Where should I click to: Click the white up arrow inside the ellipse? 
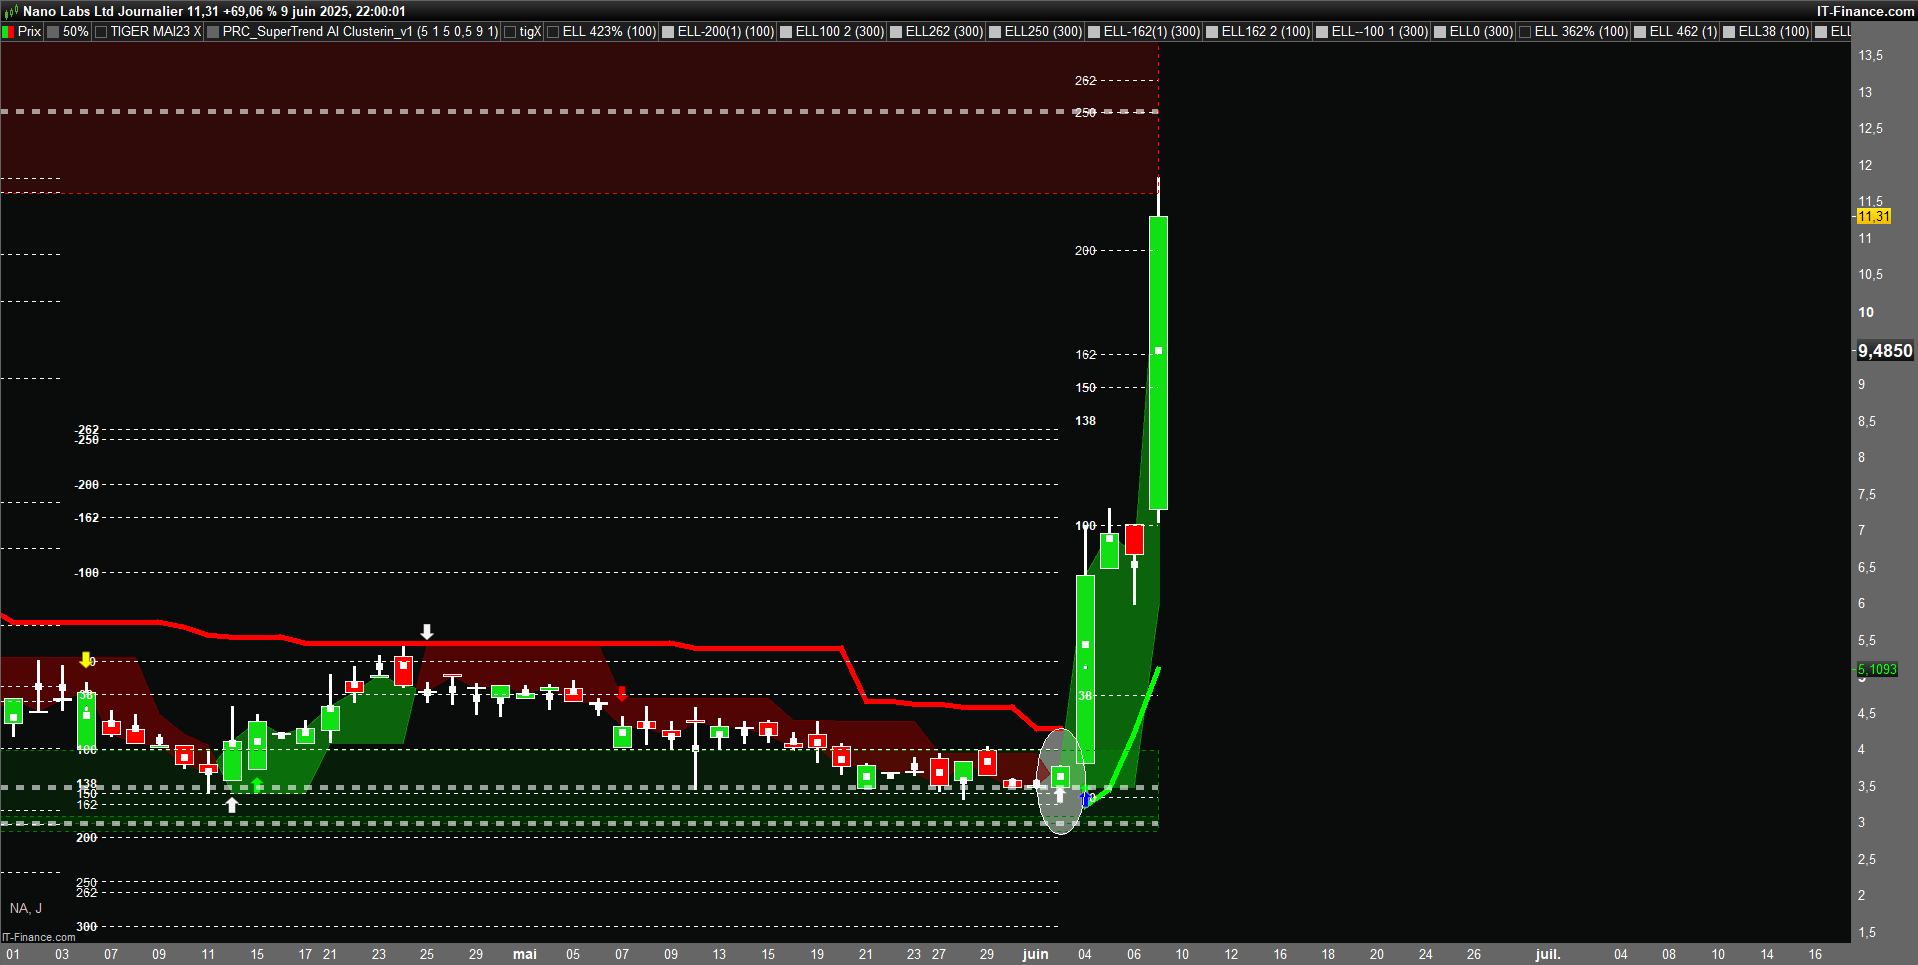coord(1060,795)
